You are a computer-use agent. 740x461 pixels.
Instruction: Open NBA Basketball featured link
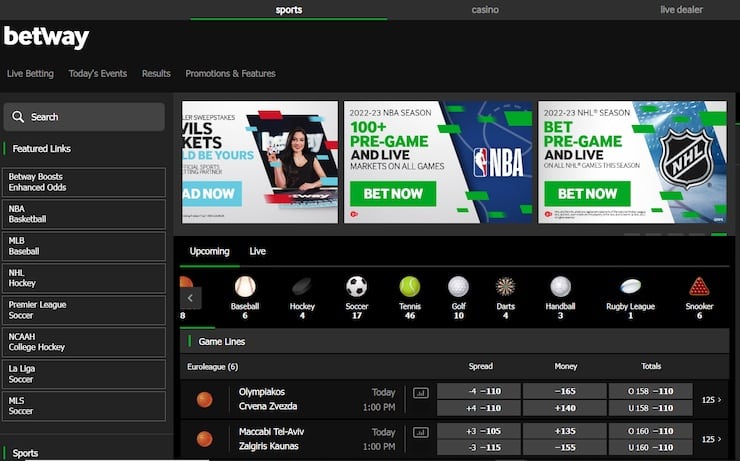pos(84,214)
